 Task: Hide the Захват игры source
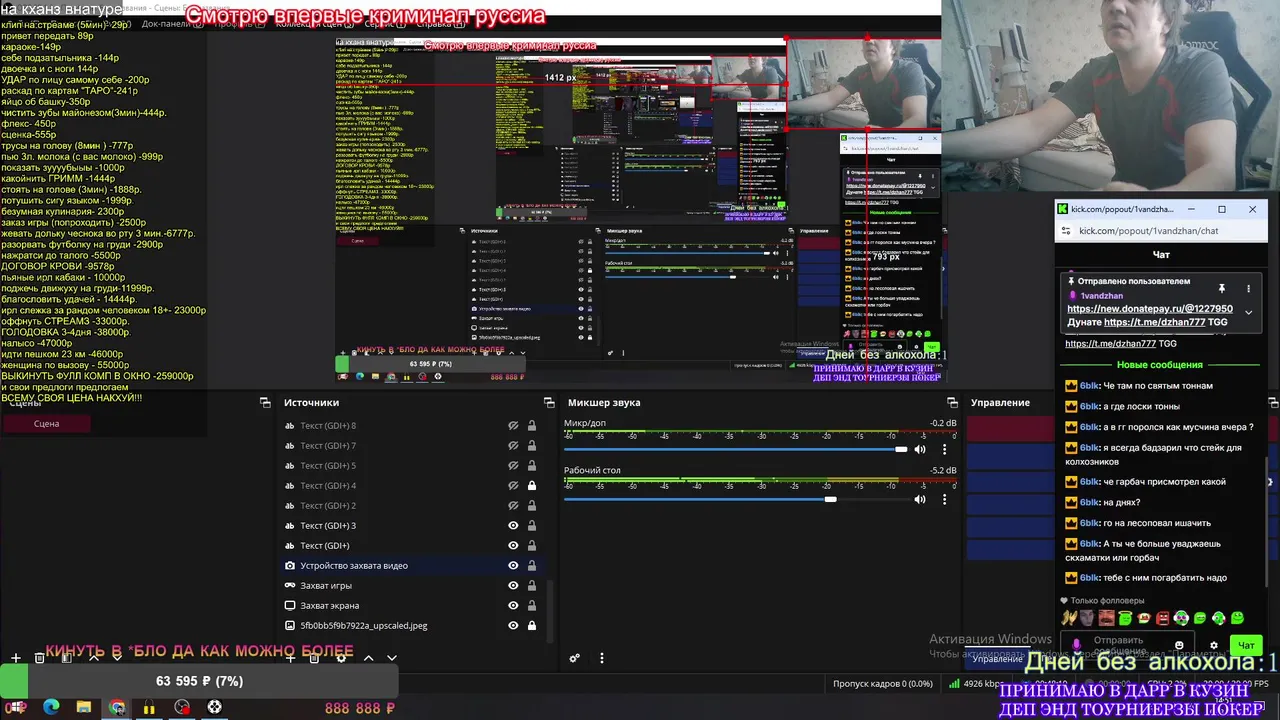click(x=513, y=586)
